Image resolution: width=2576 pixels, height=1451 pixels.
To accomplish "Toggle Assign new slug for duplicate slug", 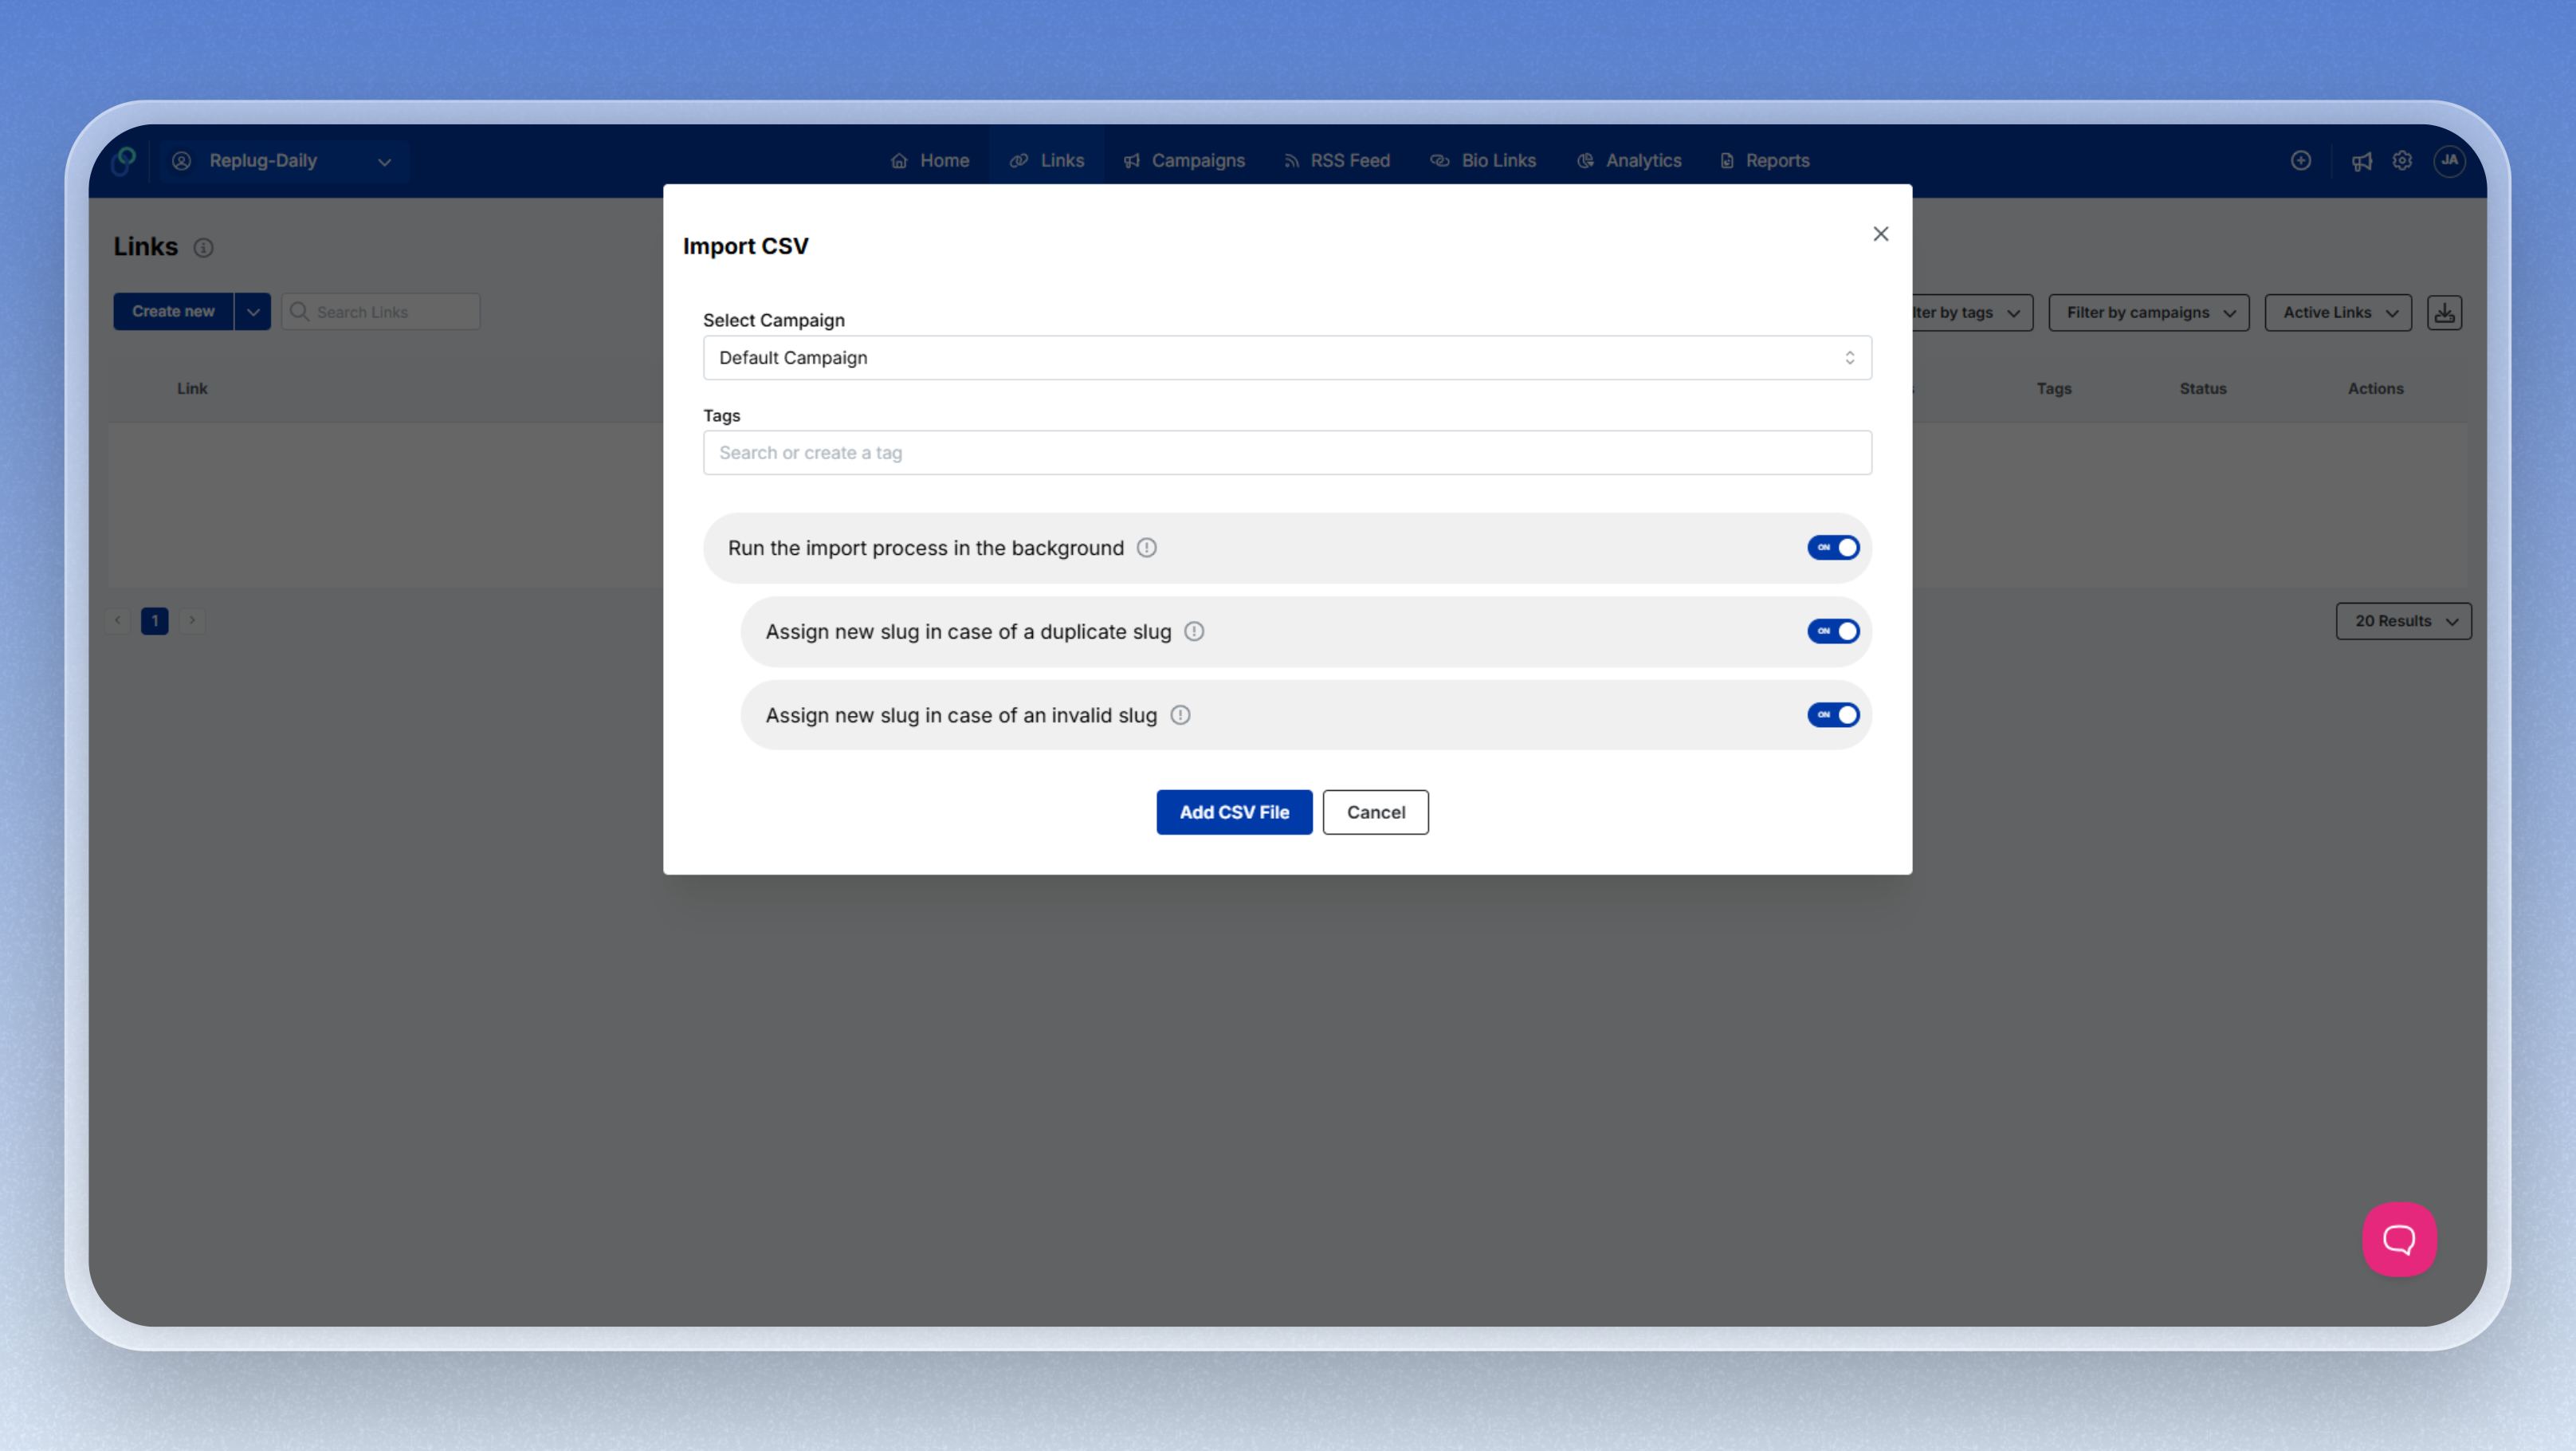I will tap(1833, 632).
